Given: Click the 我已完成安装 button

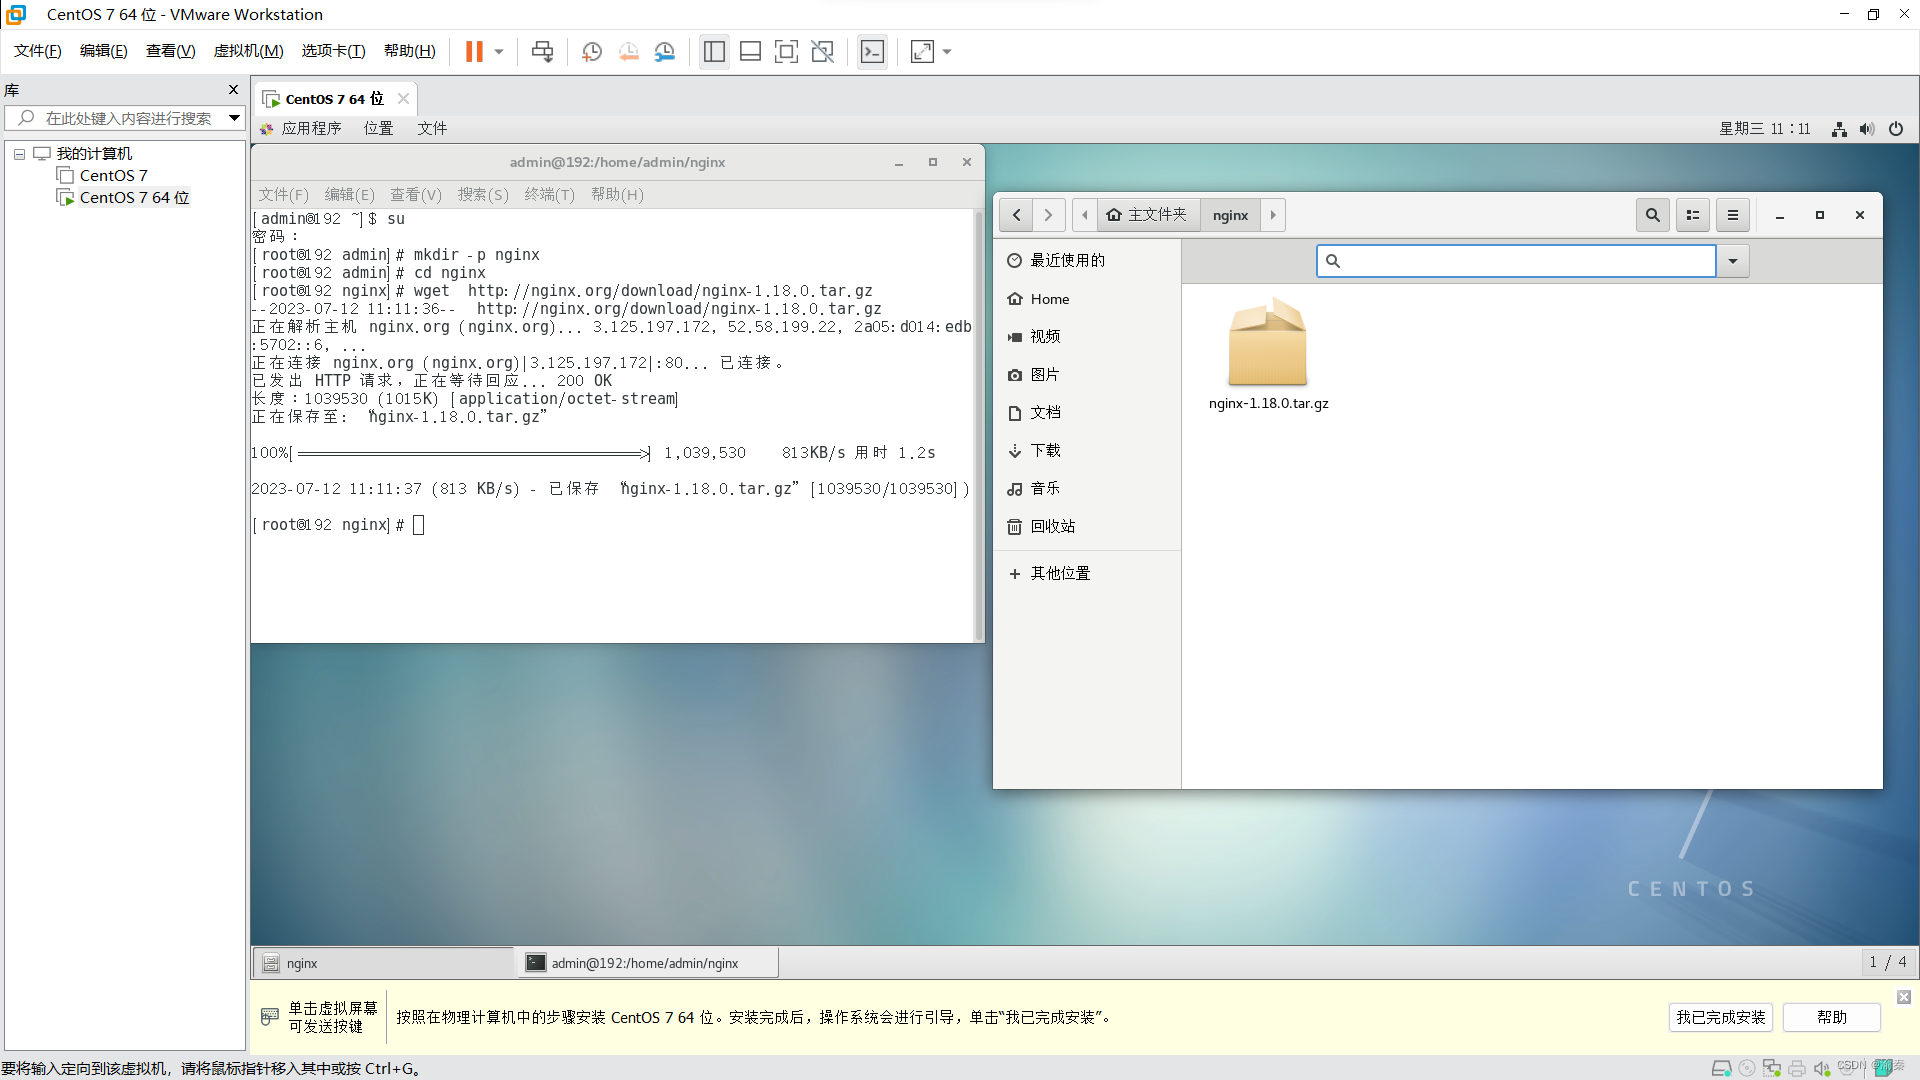Looking at the screenshot, I should [1720, 1017].
